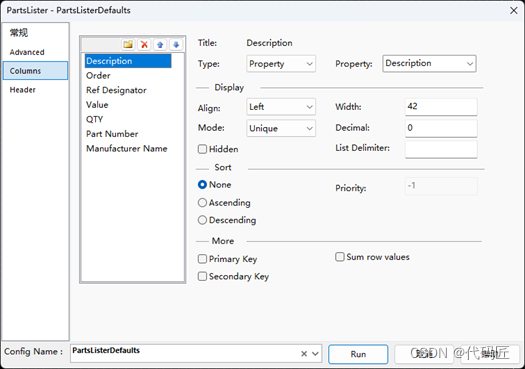
Task: Select Description in column list
Action: (128, 61)
